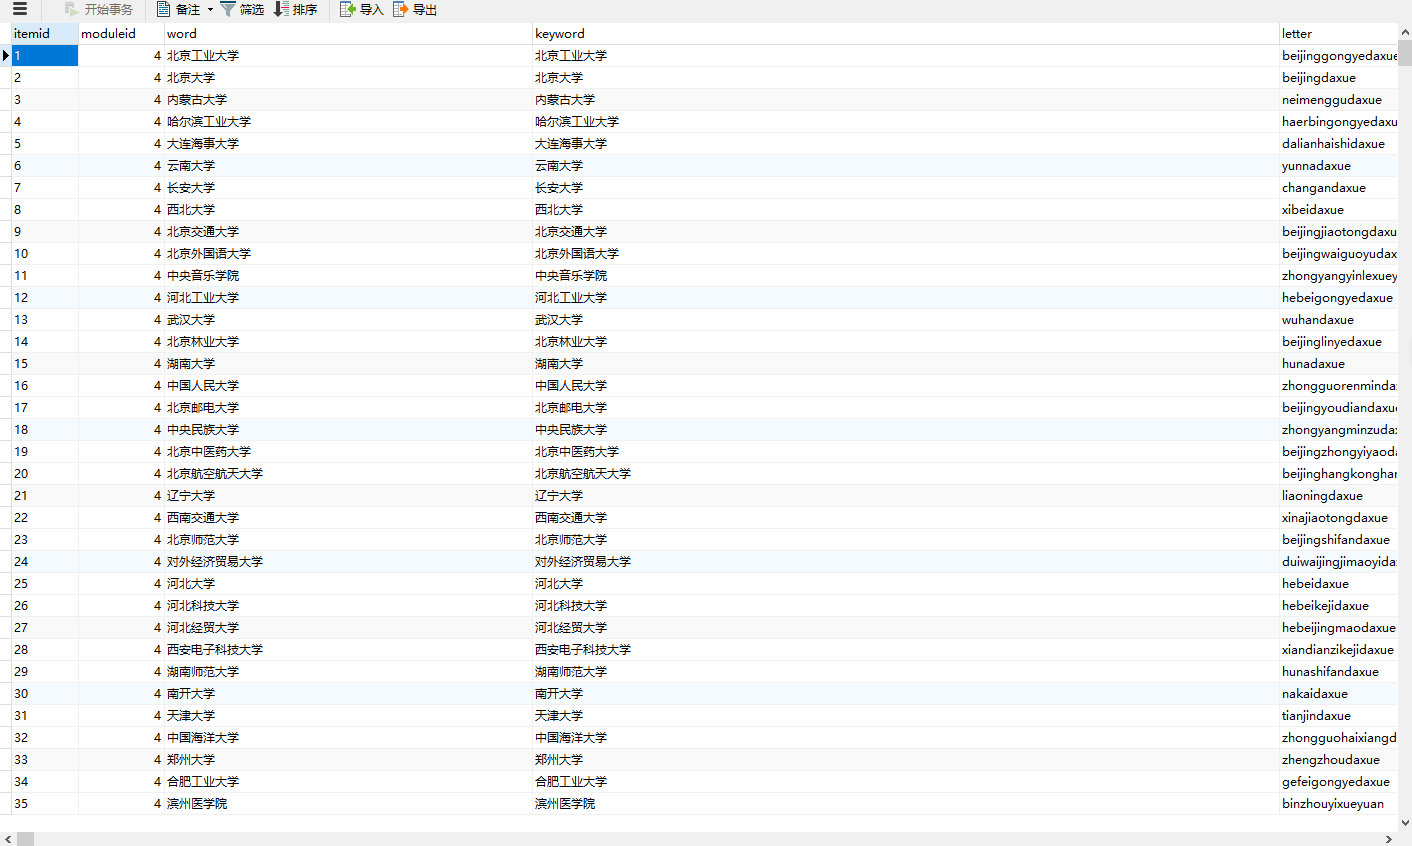Select the letter column header
1412x846 pixels.
click(1338, 33)
